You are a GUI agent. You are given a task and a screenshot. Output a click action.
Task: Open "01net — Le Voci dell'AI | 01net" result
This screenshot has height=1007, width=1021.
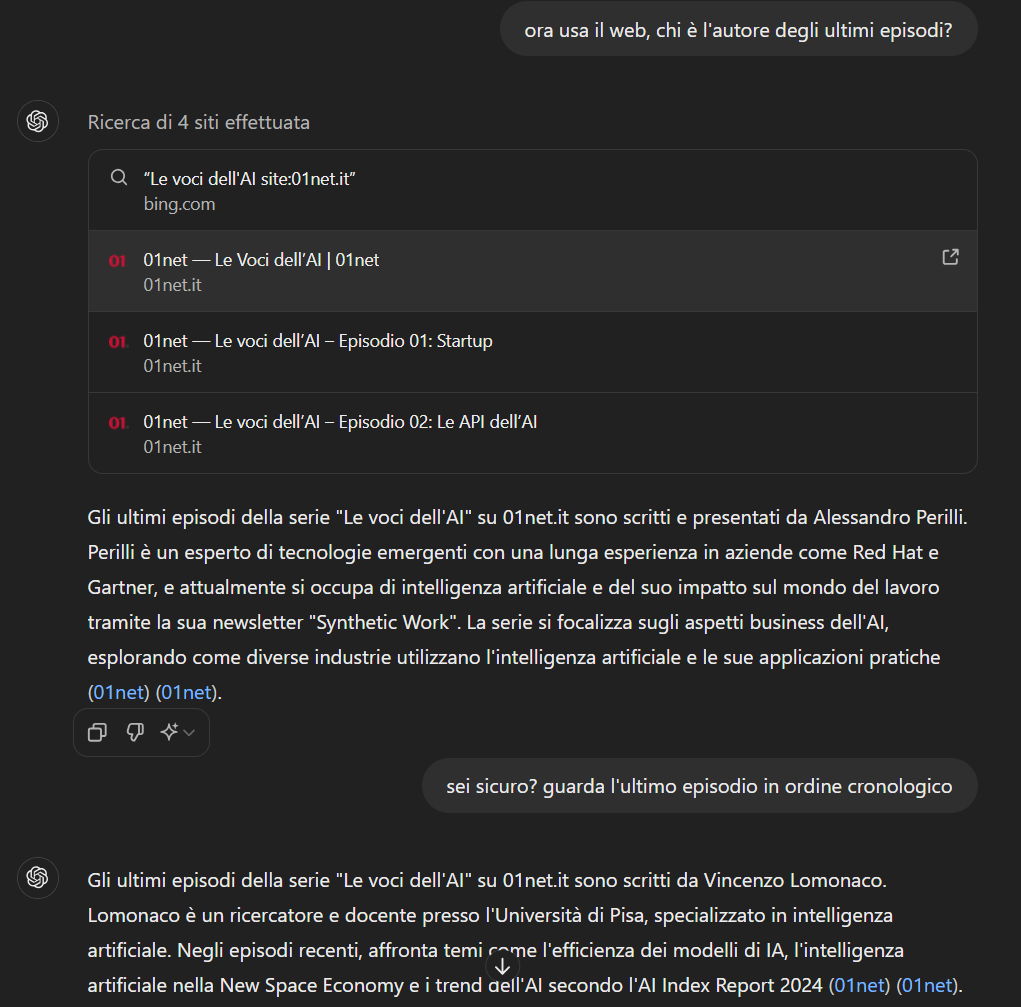[x=261, y=260]
